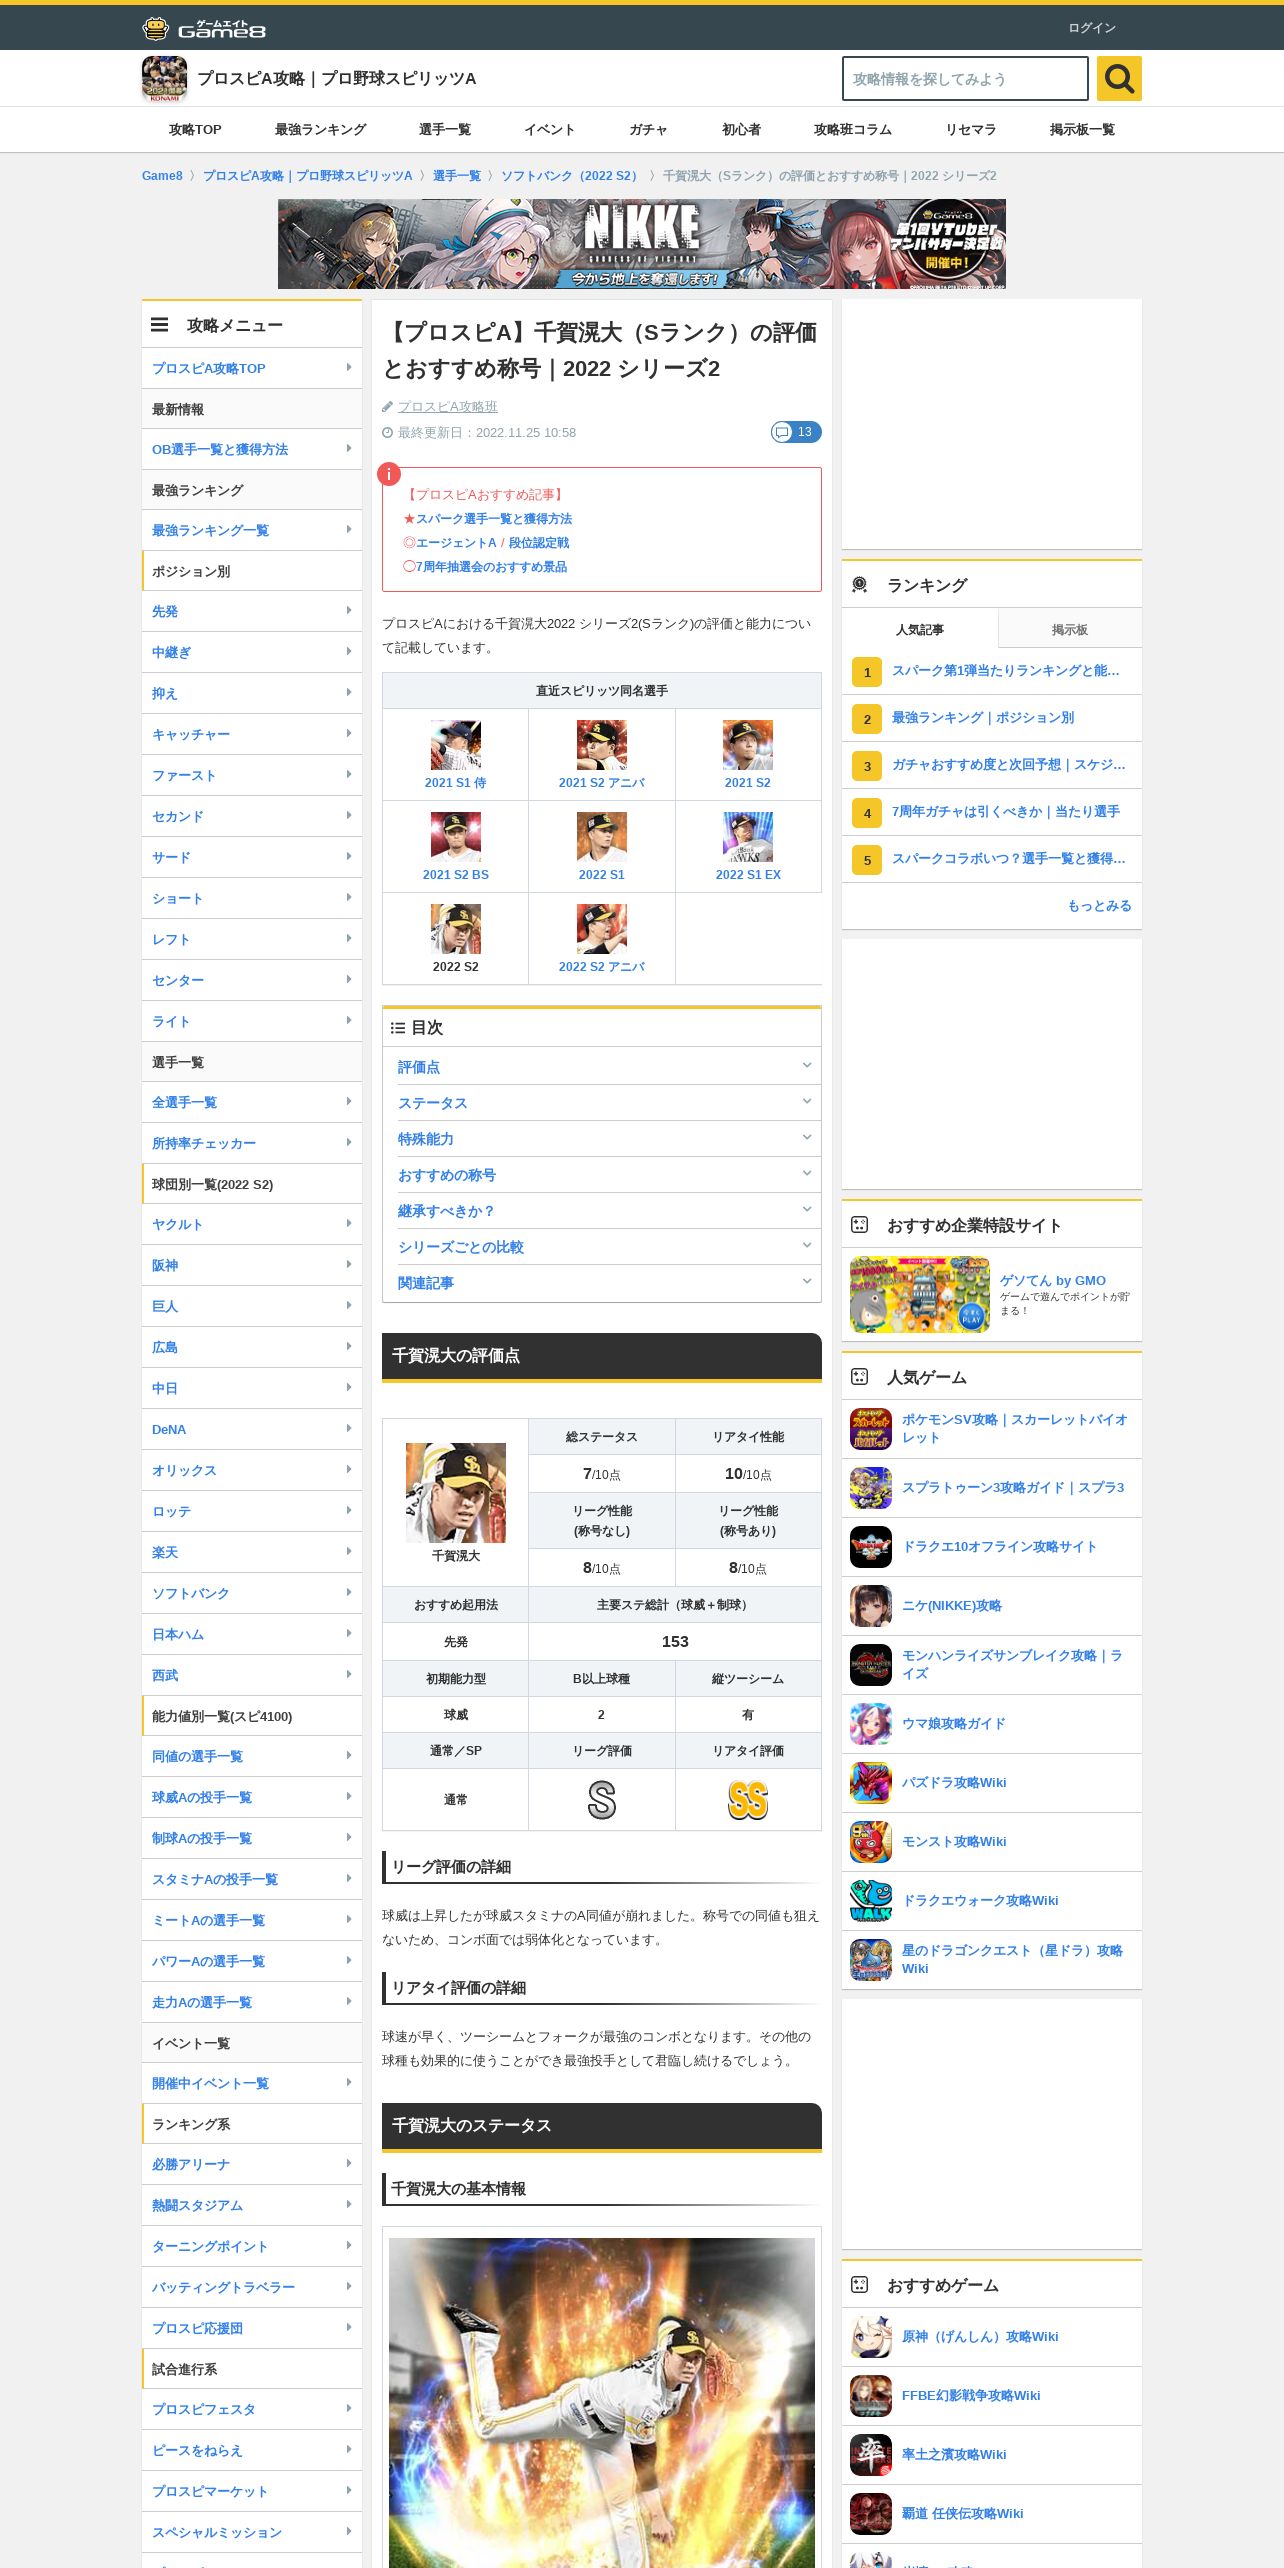This screenshot has height=2568, width=1284.
Task: Open 開催中イベント一覧 sidebar link
Action: [252, 2083]
